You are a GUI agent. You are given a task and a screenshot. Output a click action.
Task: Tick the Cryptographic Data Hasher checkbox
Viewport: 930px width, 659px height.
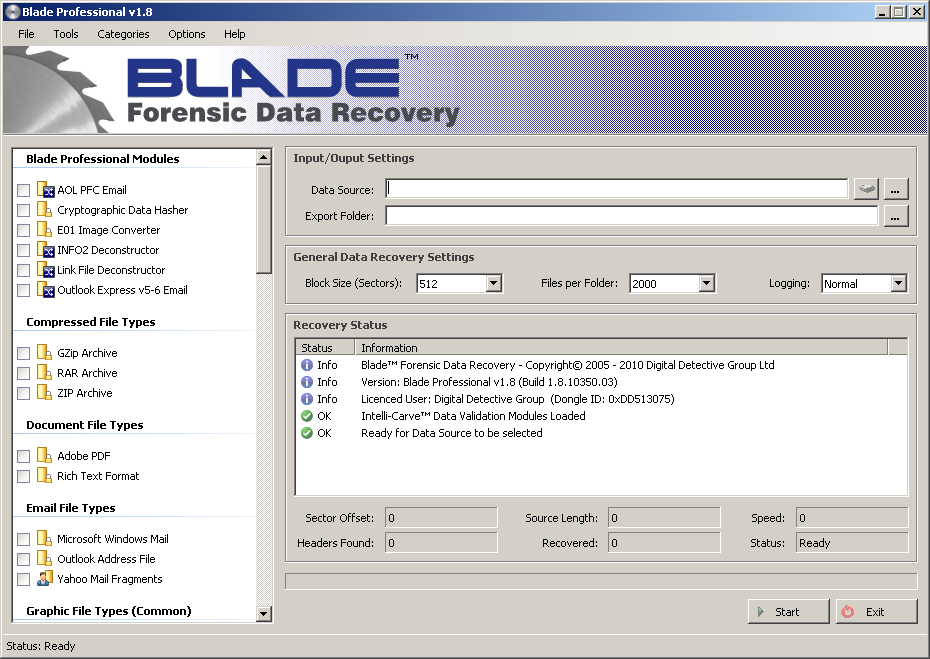pyautogui.click(x=23, y=211)
